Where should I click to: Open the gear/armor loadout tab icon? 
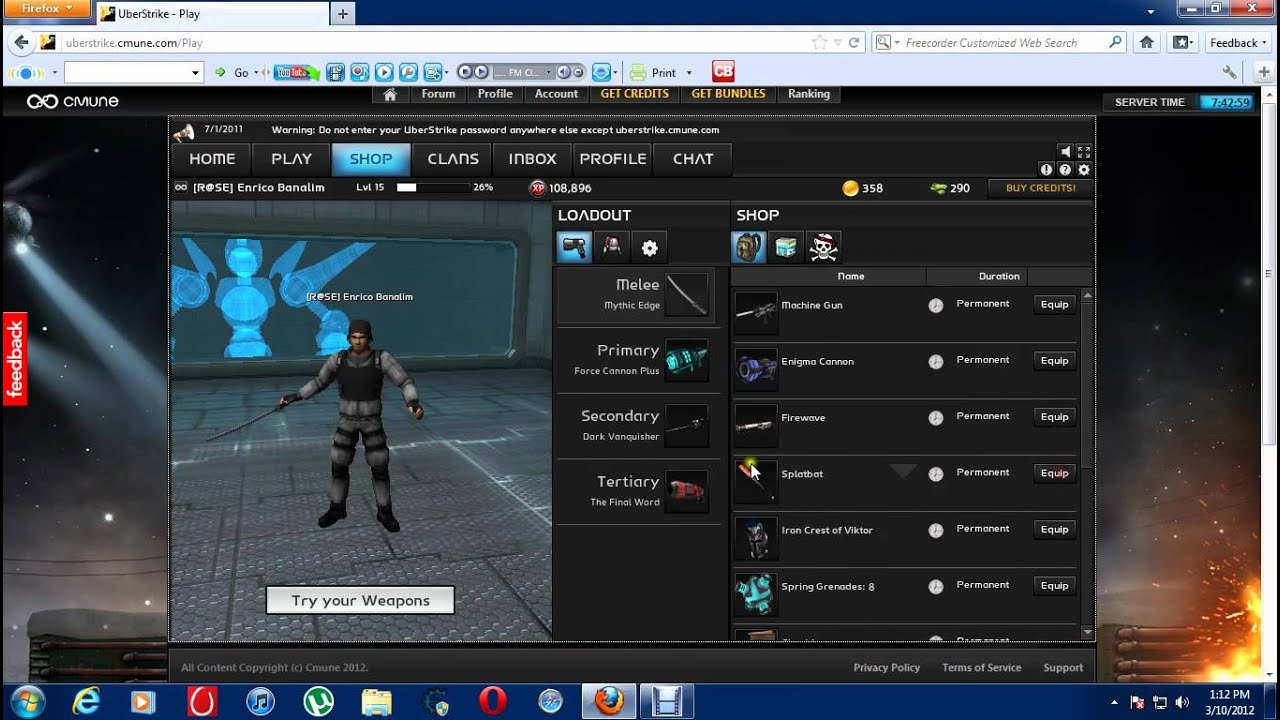pyautogui.click(x=611, y=247)
